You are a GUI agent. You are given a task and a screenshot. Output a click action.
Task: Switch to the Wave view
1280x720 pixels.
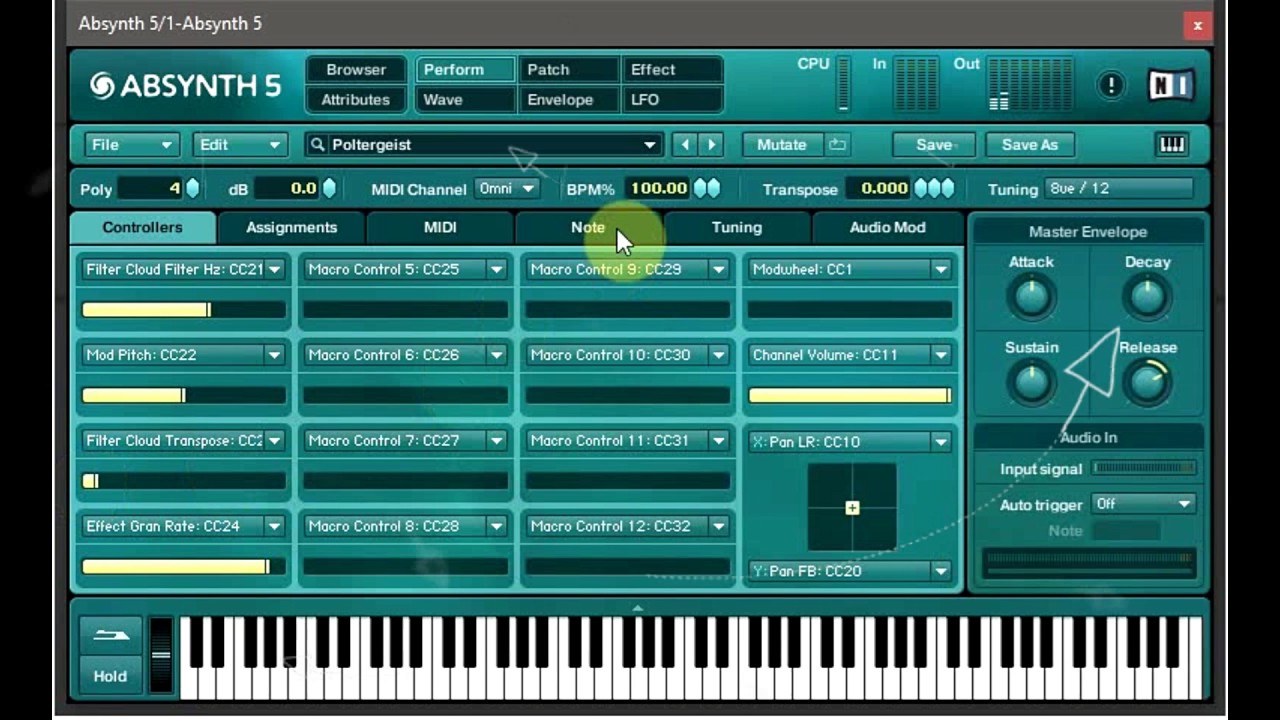[465, 100]
